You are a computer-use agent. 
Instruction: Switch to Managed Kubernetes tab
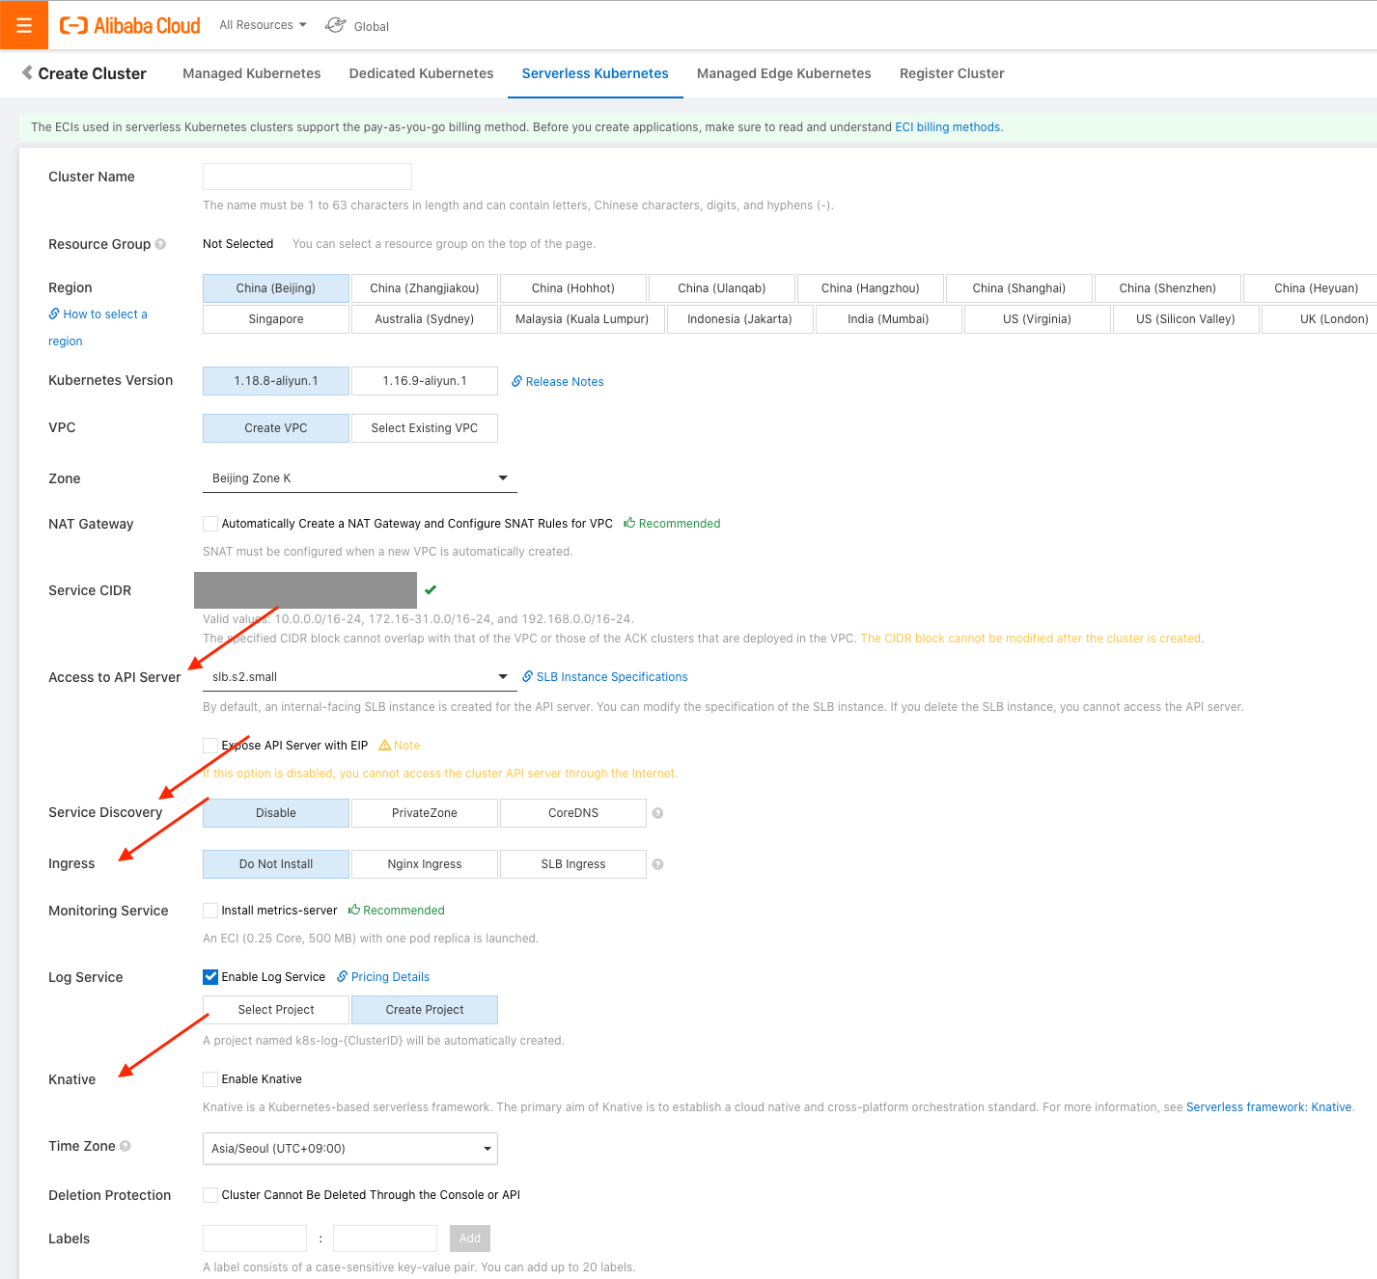click(x=252, y=73)
